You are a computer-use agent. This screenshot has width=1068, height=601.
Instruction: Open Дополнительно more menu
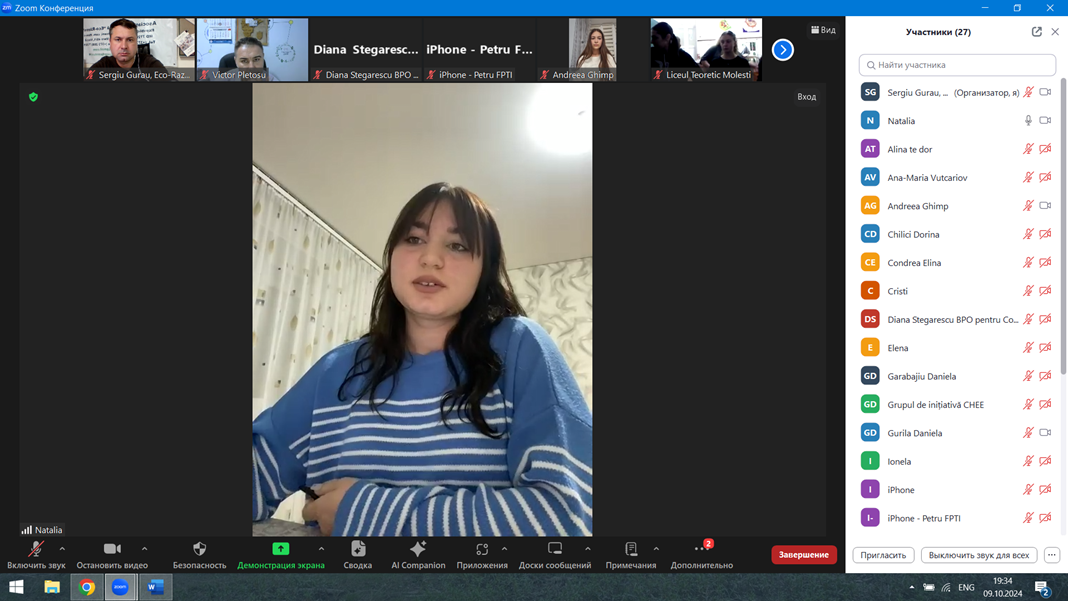(x=701, y=550)
